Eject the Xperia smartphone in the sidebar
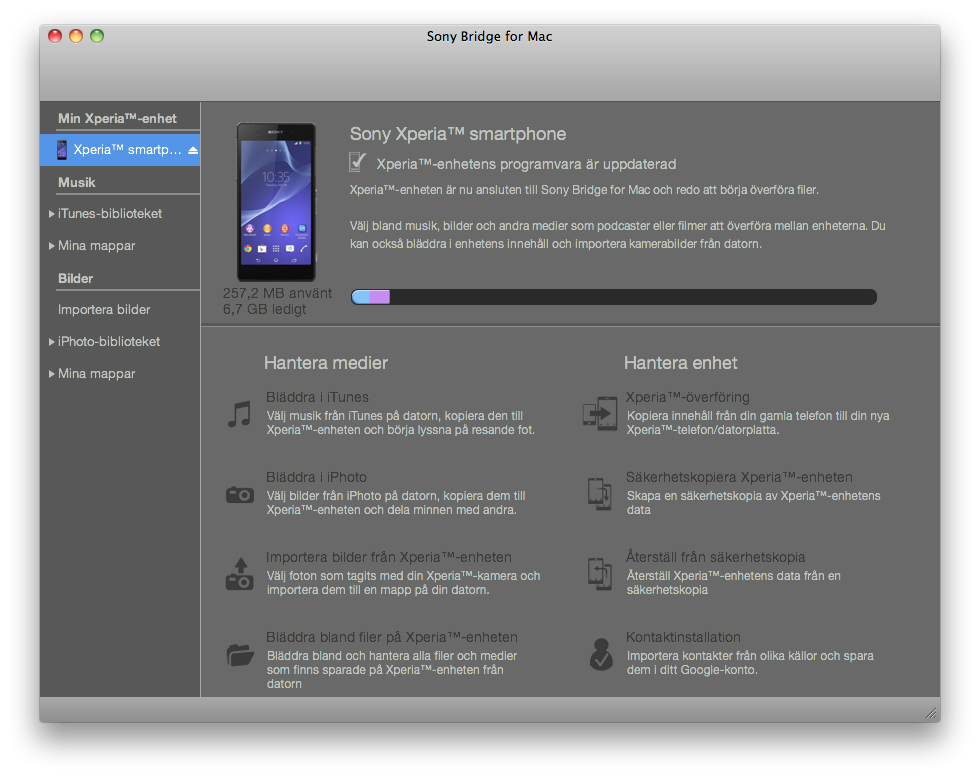The height and width of the screenshot is (777, 980). tap(192, 150)
